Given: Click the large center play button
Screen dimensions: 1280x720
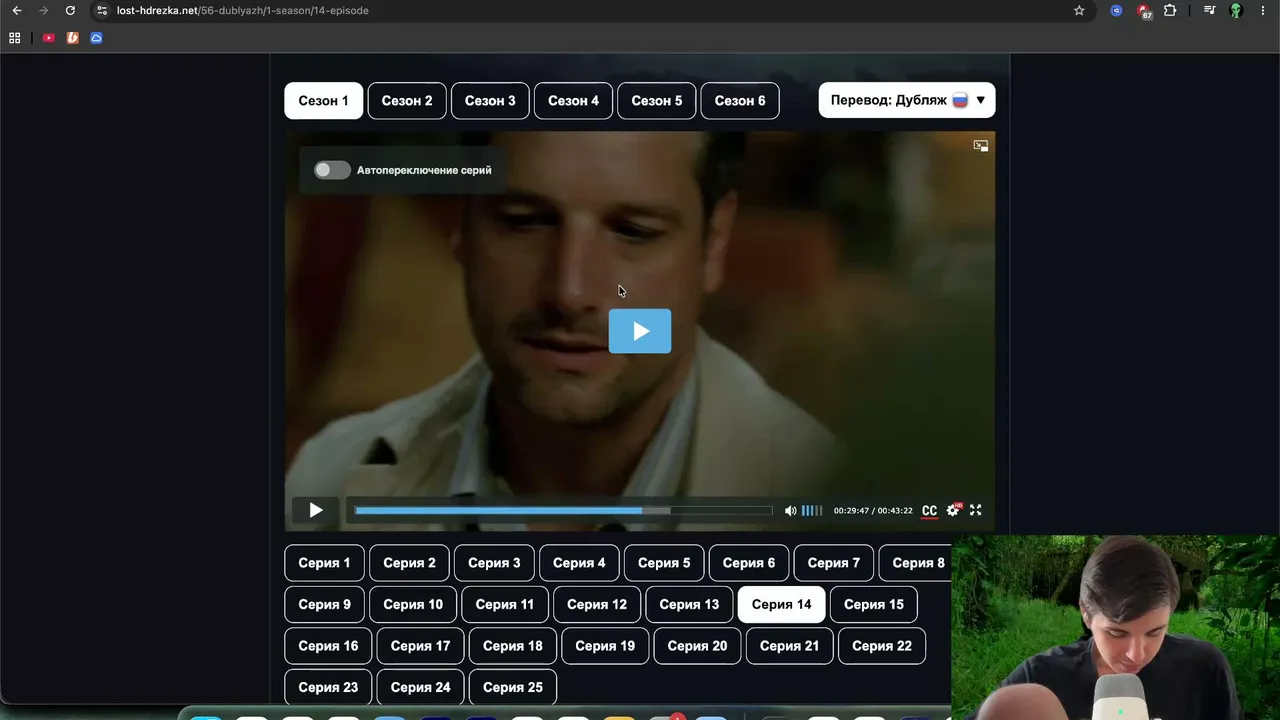Looking at the screenshot, I should pos(640,331).
